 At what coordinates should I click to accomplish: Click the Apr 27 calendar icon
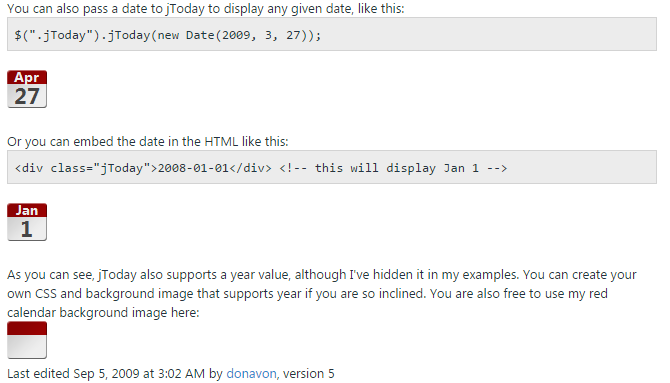[27, 89]
